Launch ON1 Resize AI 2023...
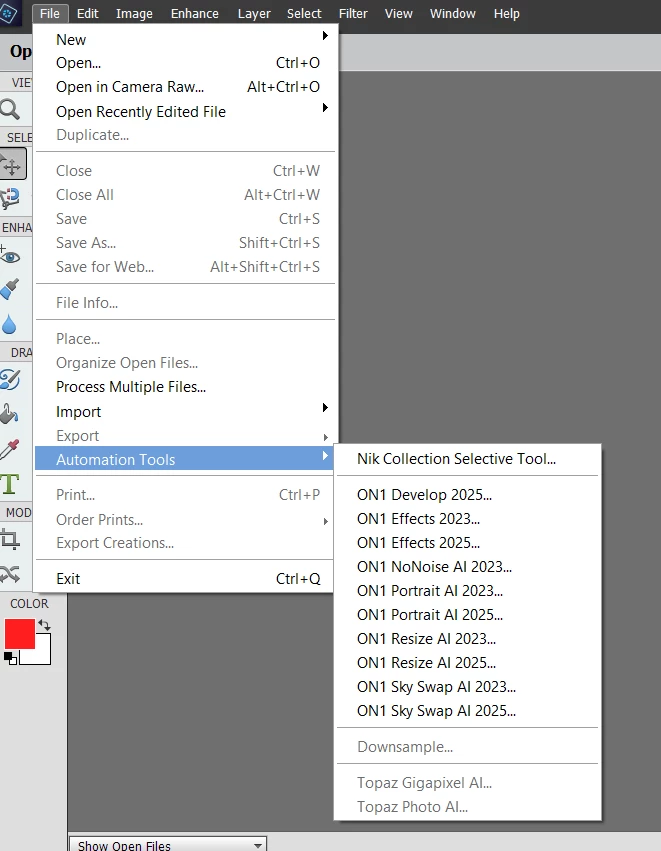This screenshot has height=851, width=661. [468, 638]
